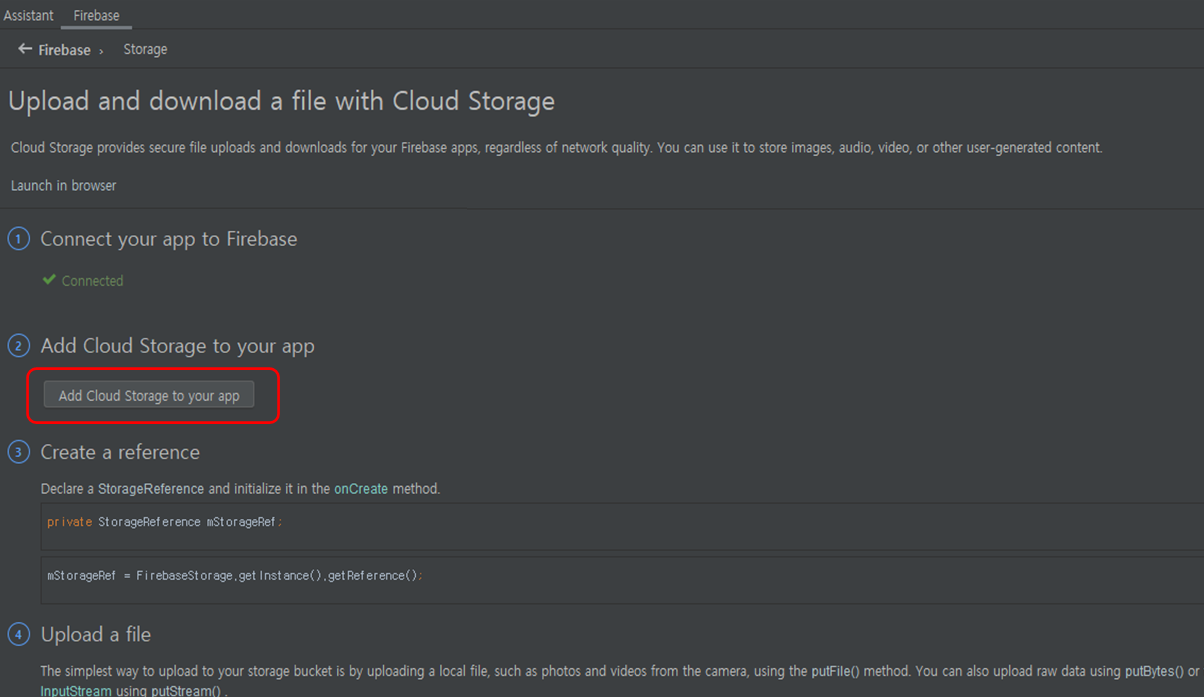
Task: Select the Create a reference heading
Action: click(x=120, y=452)
